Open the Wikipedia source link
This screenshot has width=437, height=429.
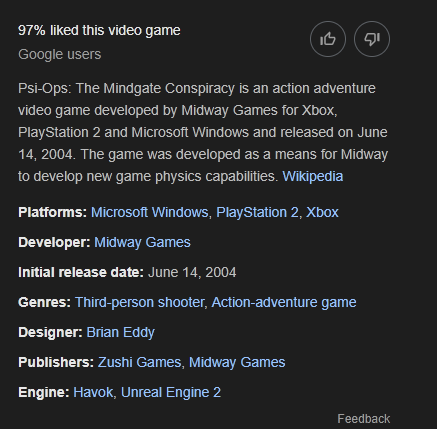313,176
